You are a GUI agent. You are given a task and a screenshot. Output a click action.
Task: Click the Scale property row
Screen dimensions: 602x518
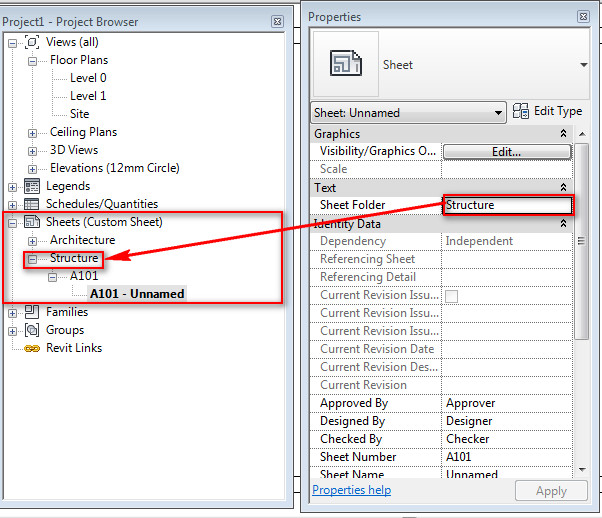441,169
